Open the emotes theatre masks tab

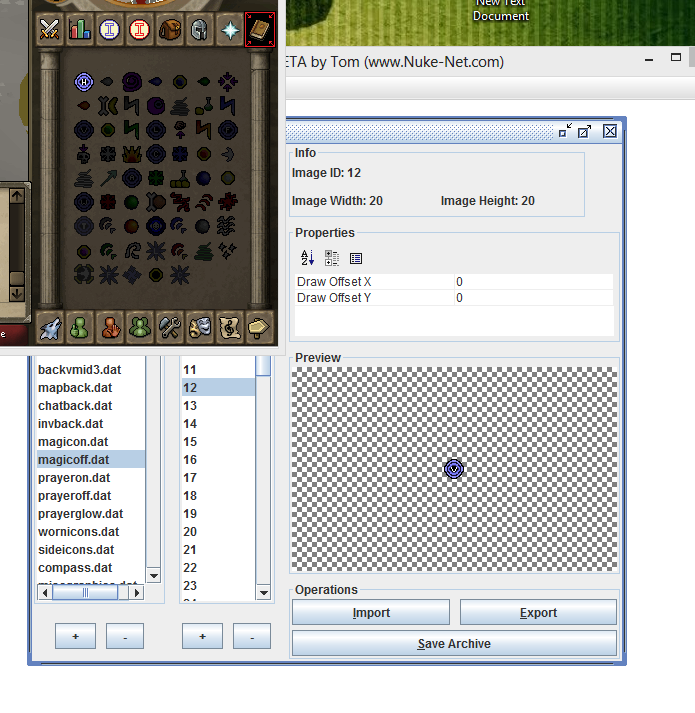click(200, 327)
